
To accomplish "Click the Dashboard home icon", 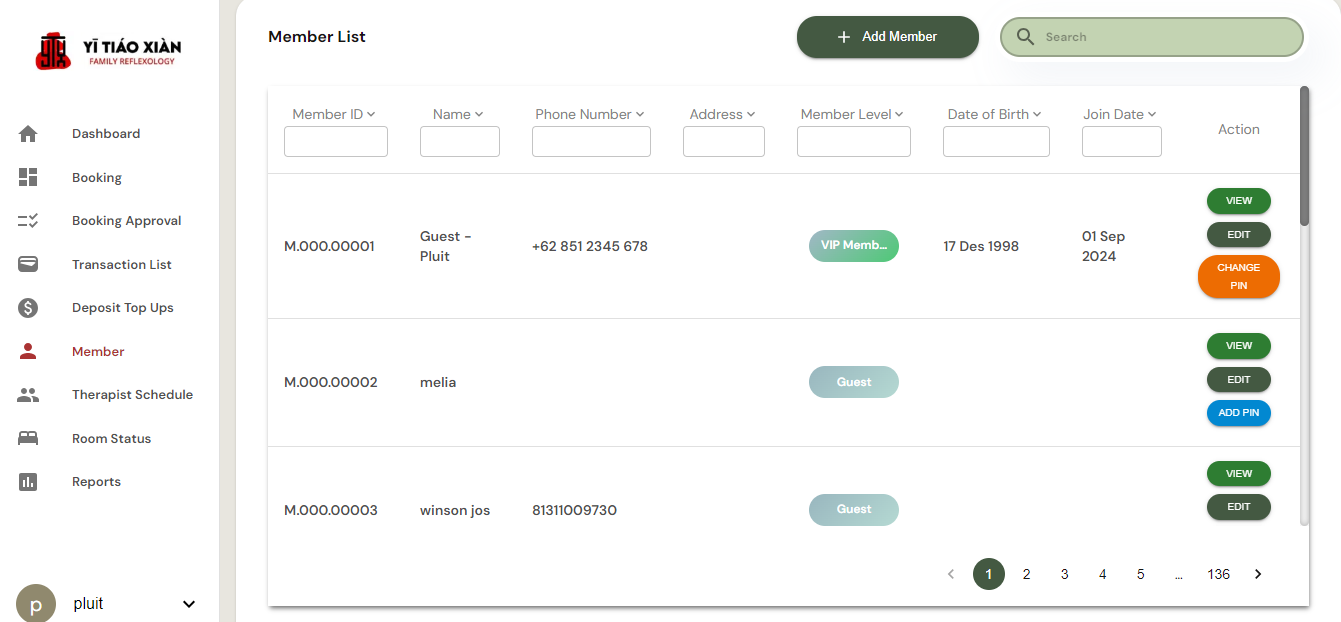I will click(x=28, y=134).
